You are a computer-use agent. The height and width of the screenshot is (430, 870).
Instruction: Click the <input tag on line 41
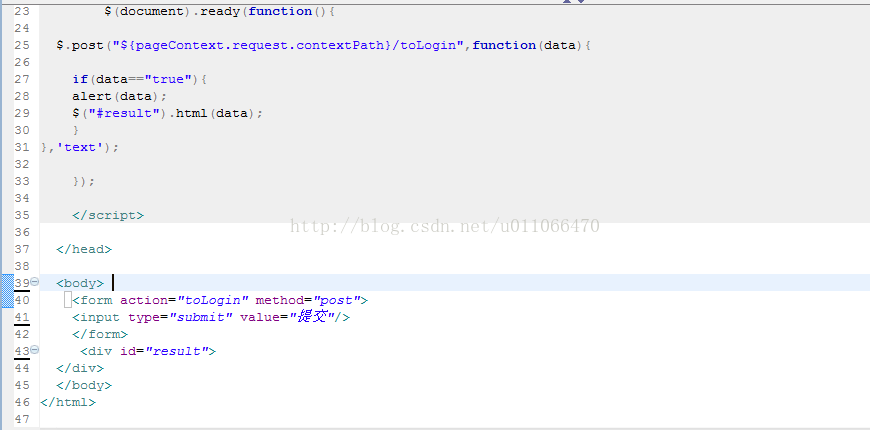pyautogui.click(x=96, y=317)
